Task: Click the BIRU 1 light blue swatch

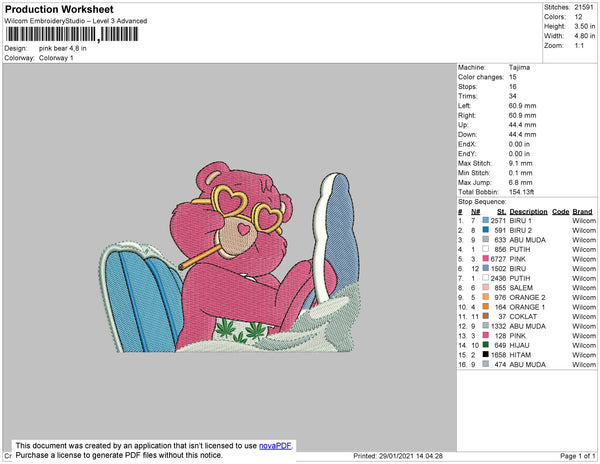Action: pos(486,220)
